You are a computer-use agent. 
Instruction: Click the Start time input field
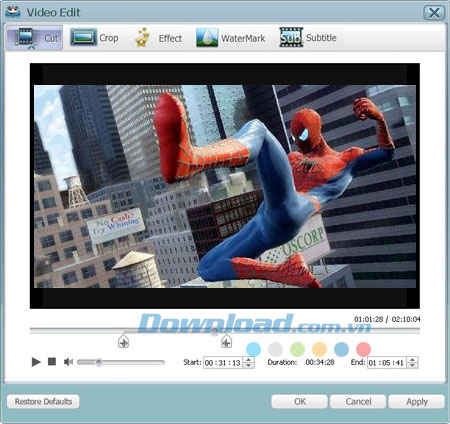click(x=223, y=363)
